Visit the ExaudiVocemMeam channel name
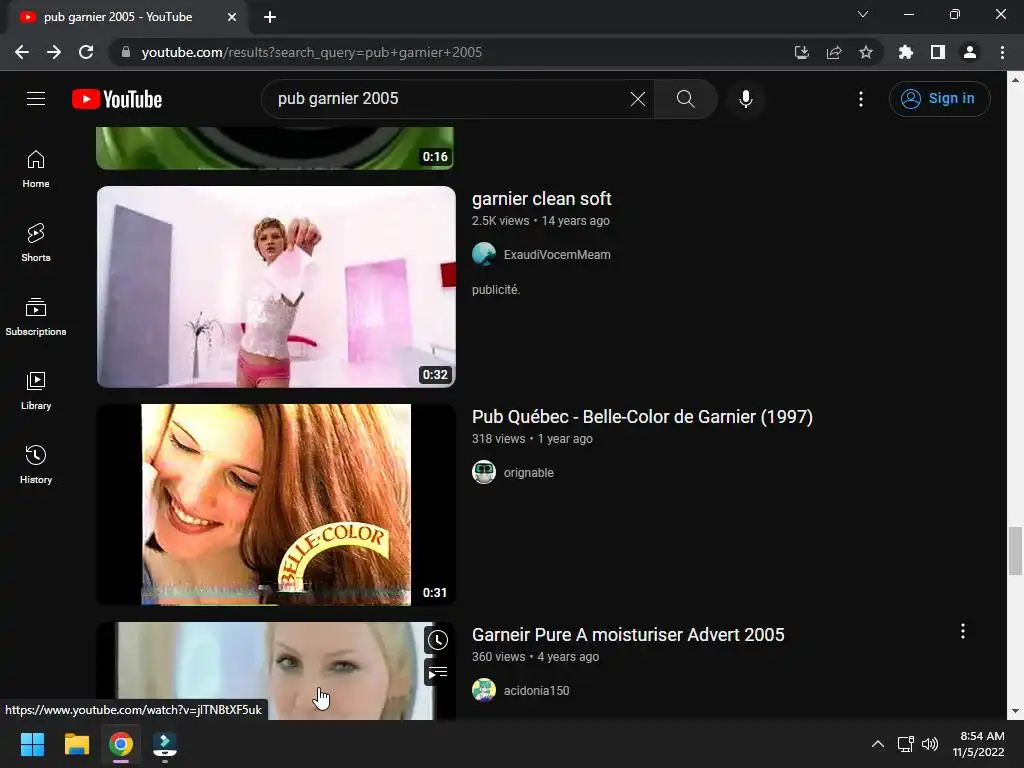 coord(557,255)
